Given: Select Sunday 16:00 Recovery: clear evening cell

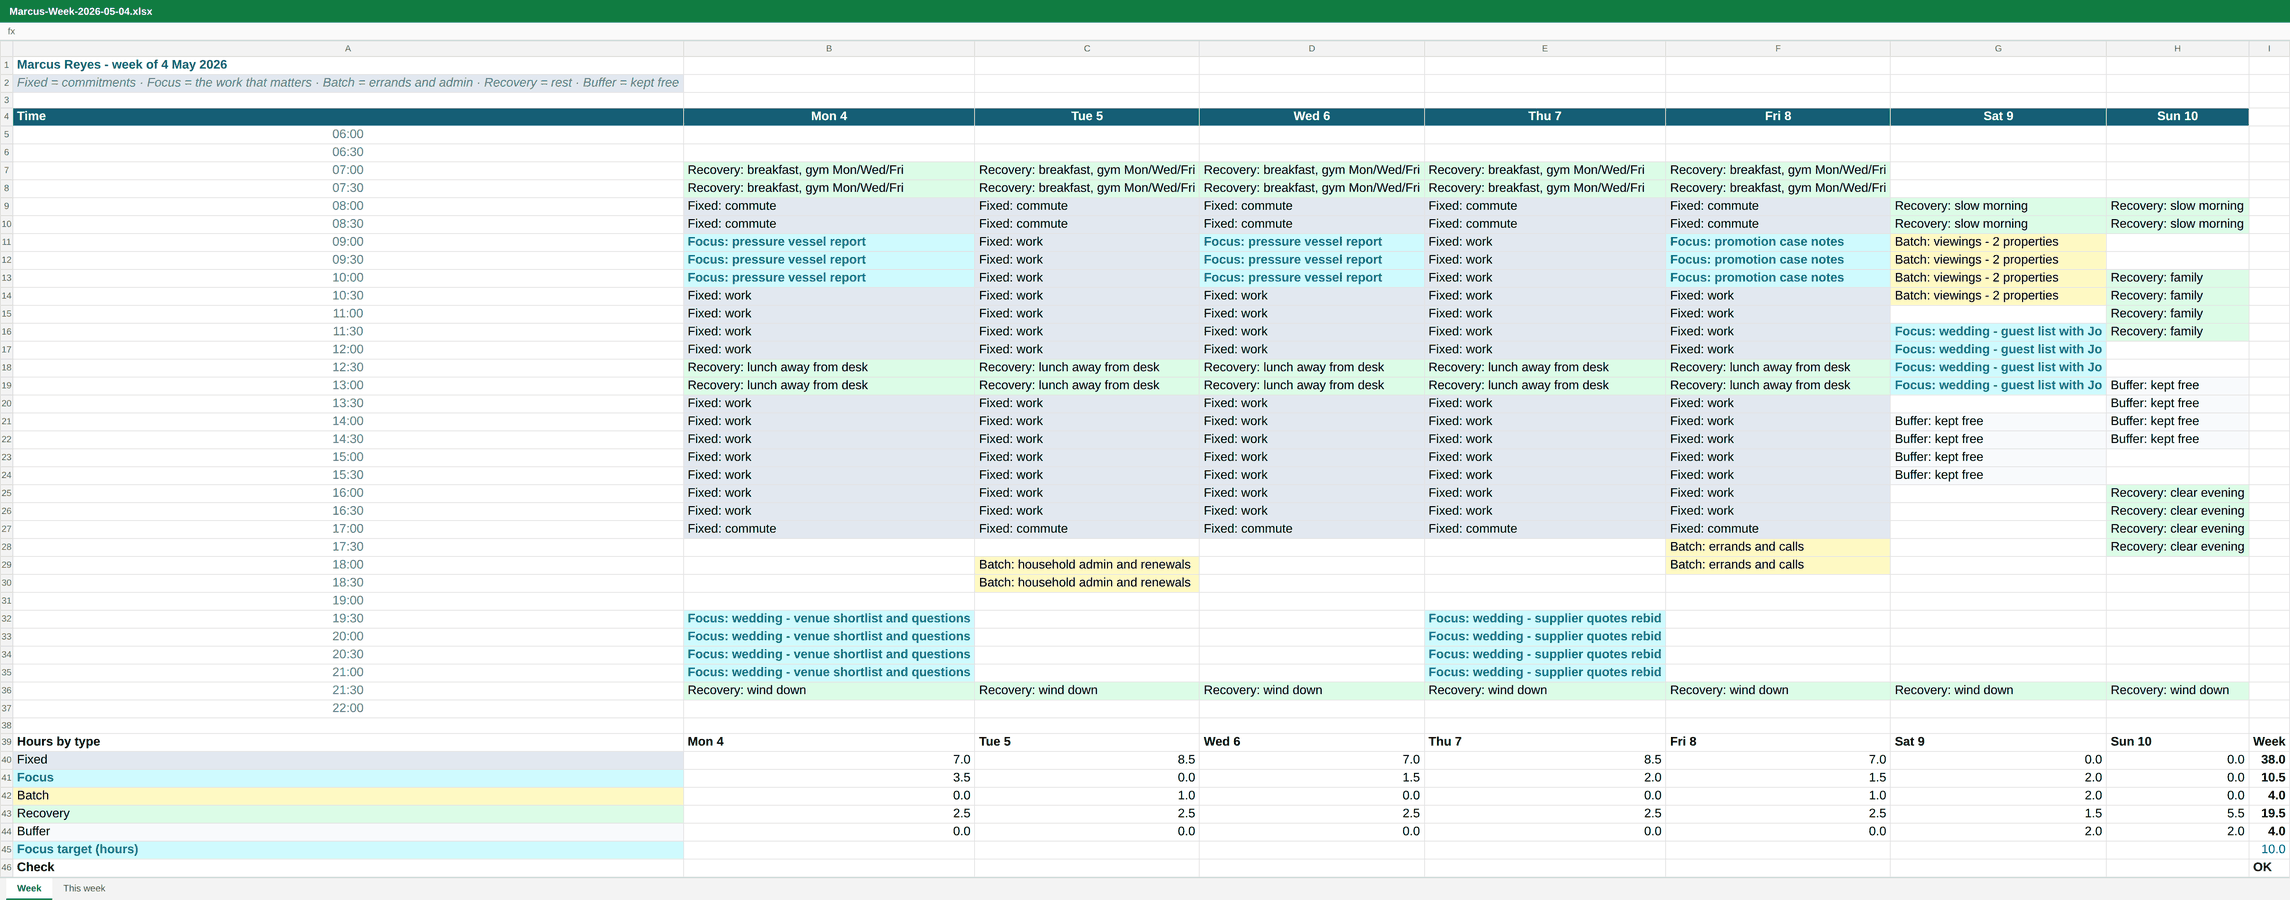Looking at the screenshot, I should click(x=2177, y=493).
